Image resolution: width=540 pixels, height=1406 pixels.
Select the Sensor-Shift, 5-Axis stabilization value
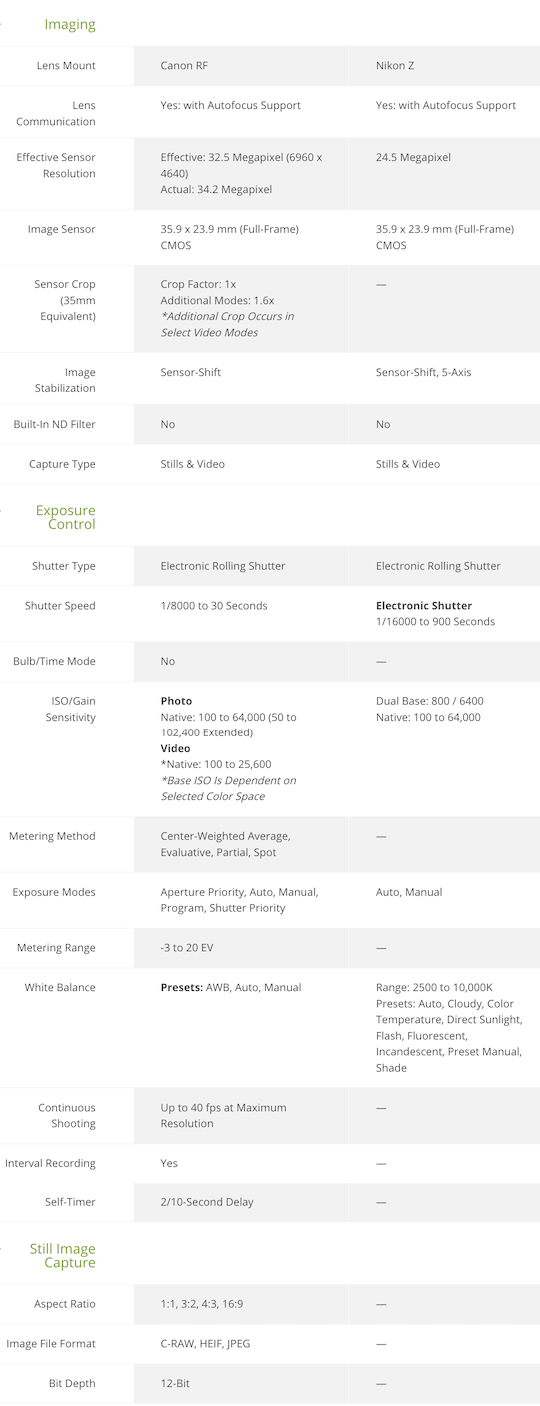click(423, 372)
